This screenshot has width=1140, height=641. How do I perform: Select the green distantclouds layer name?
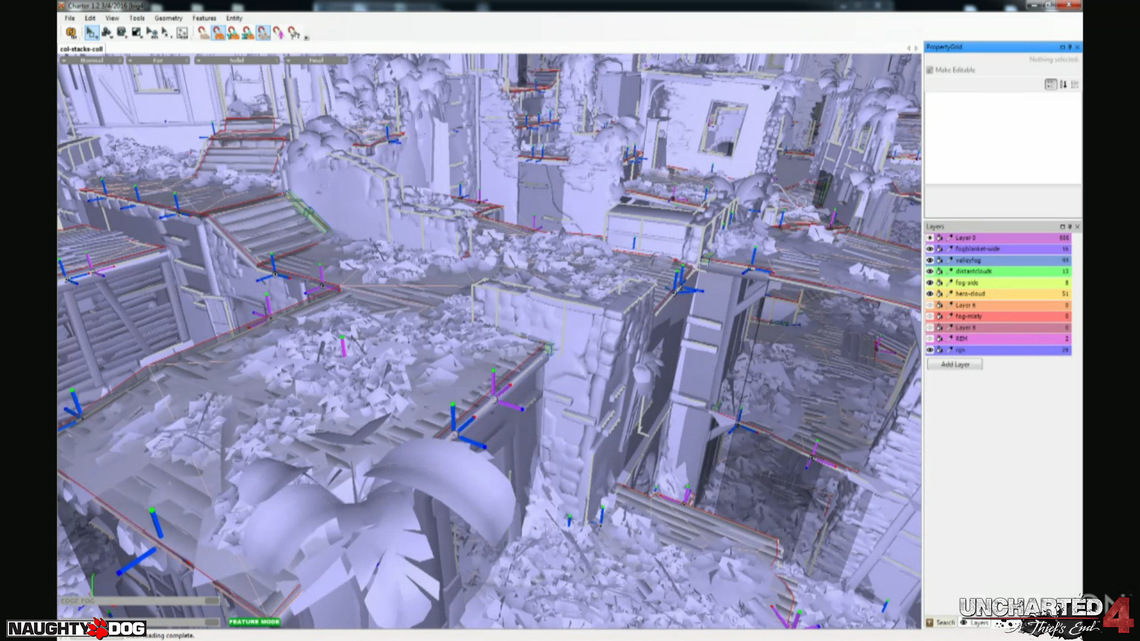click(x=974, y=271)
